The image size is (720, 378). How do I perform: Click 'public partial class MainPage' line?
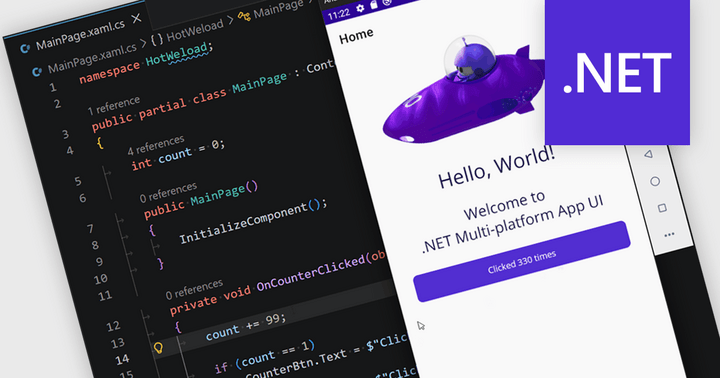(x=190, y=102)
